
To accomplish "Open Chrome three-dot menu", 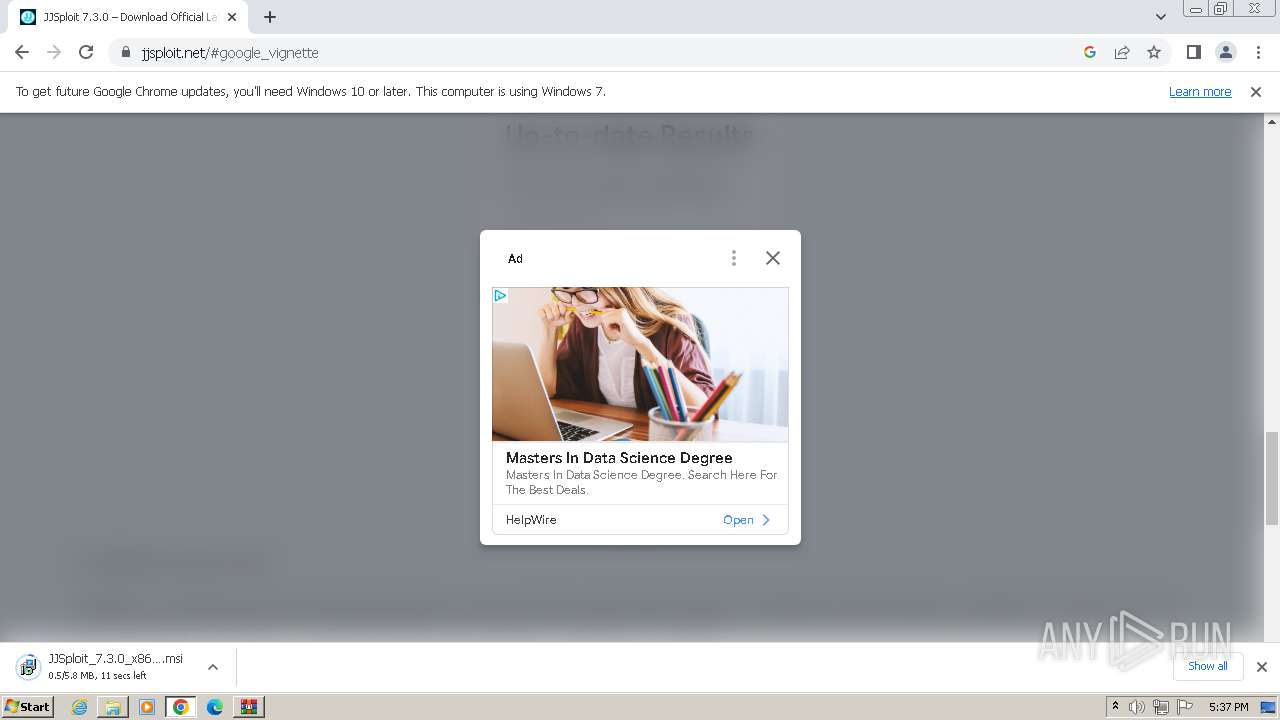I will pyautogui.click(x=1259, y=52).
